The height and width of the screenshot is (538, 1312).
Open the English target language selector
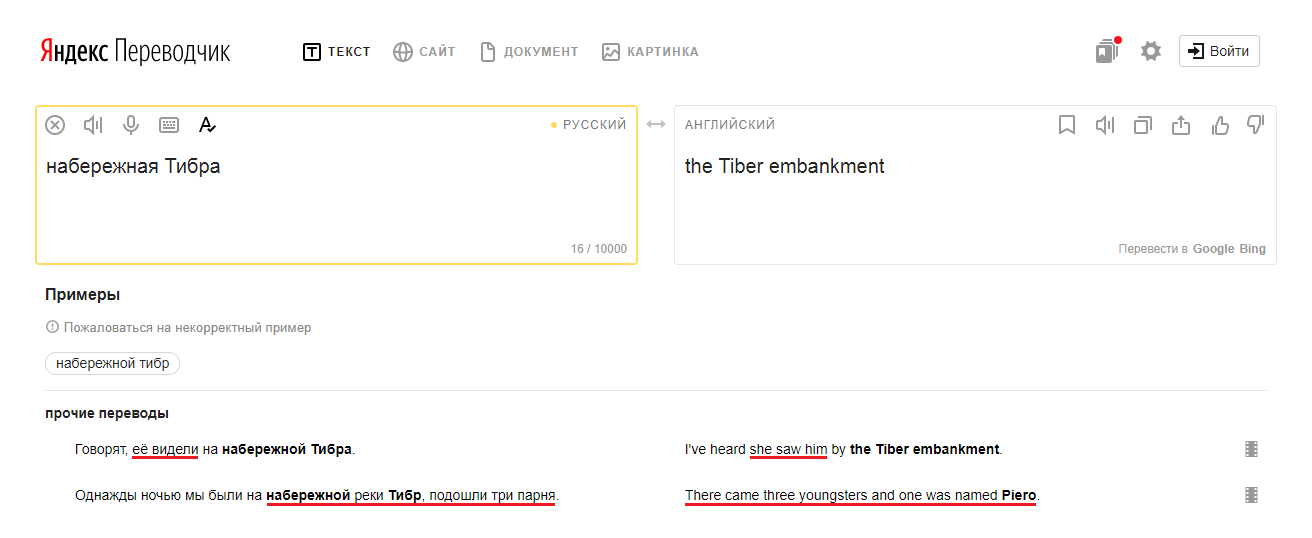point(730,125)
